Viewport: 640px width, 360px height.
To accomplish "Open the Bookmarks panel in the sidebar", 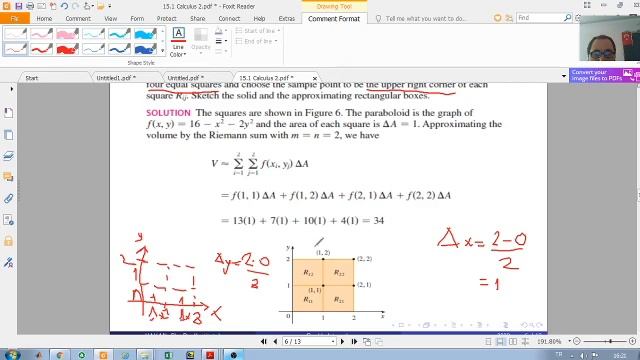I will [x=9, y=113].
